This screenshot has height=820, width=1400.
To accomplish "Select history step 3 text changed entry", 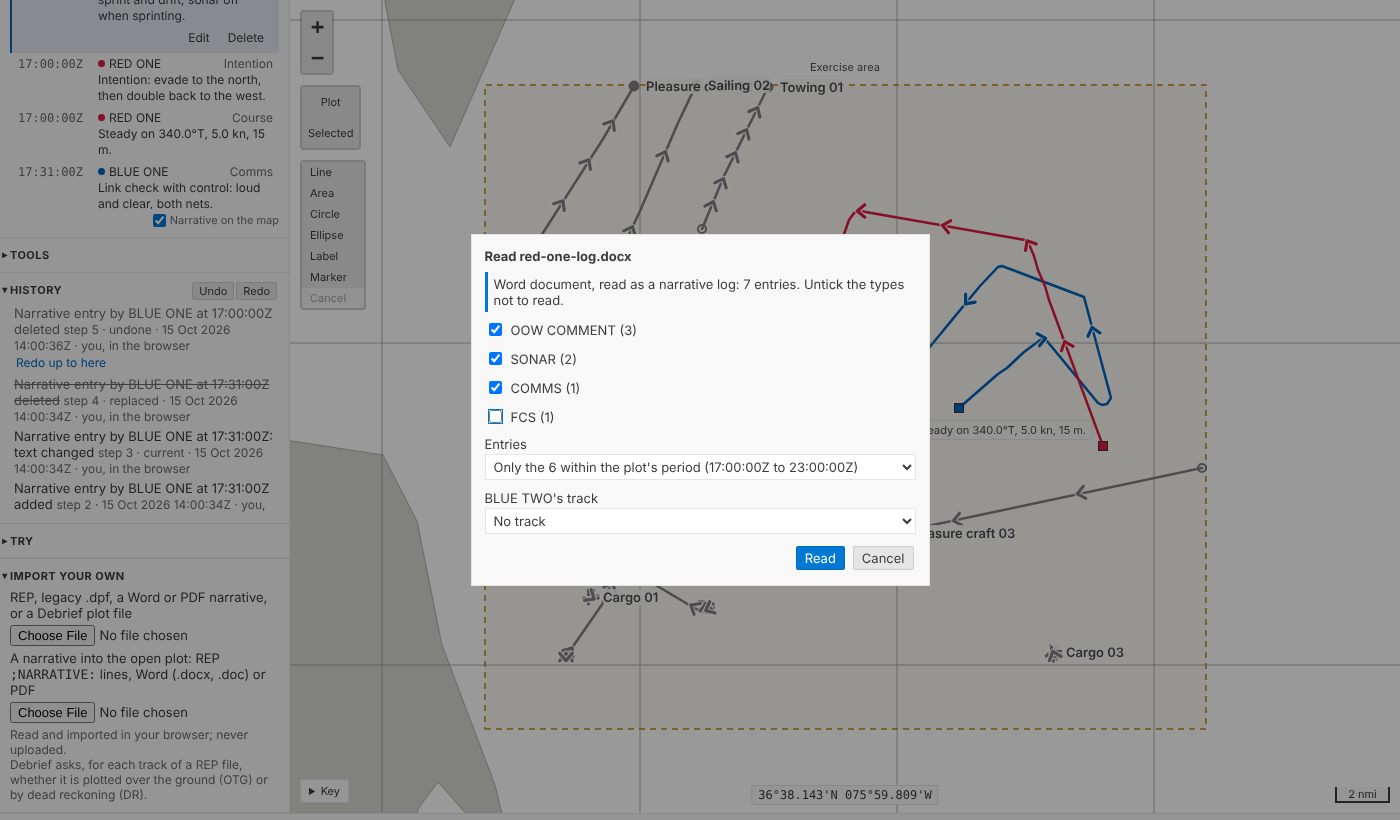I will [145, 453].
